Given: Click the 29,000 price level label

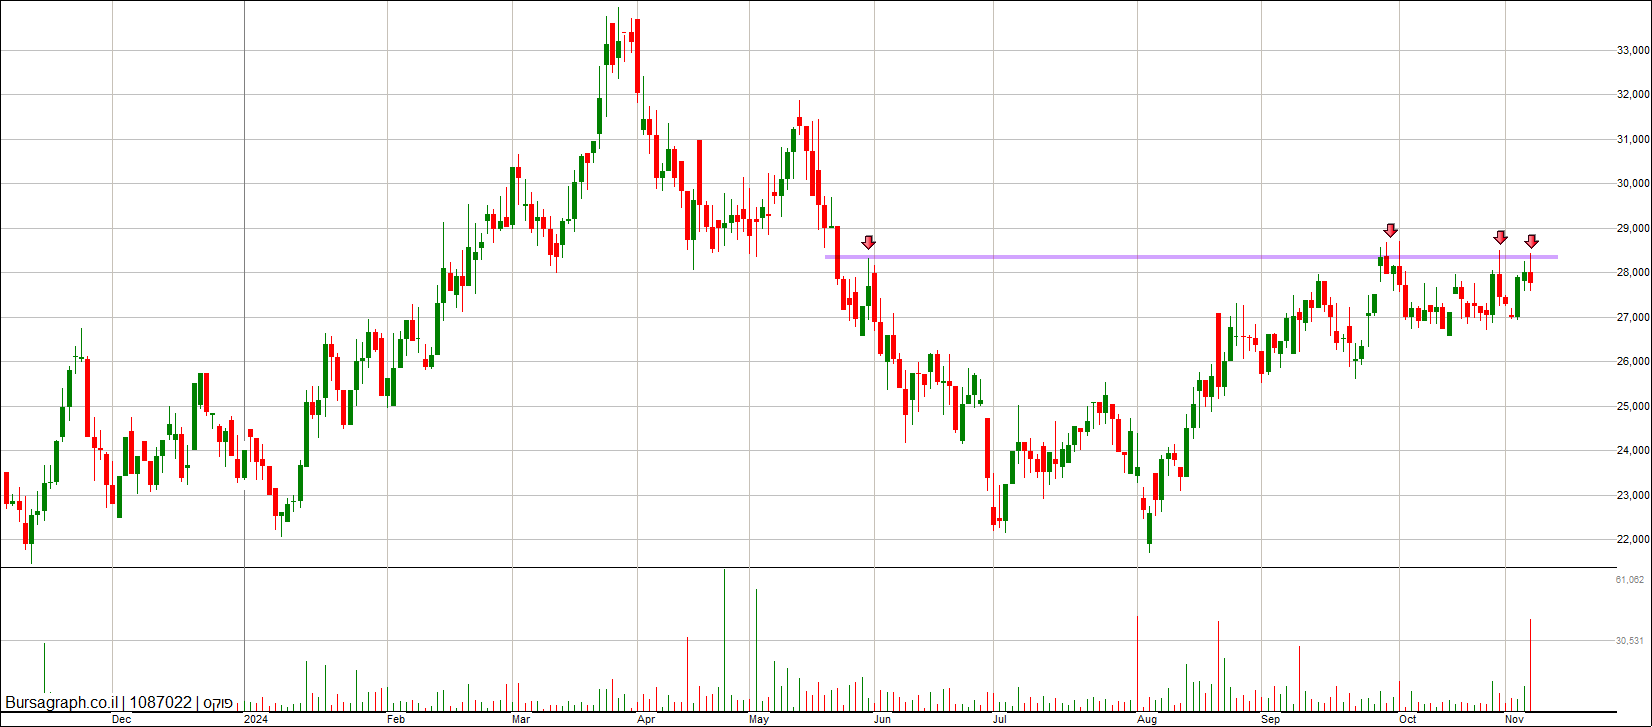Looking at the screenshot, I should pos(1633,228).
